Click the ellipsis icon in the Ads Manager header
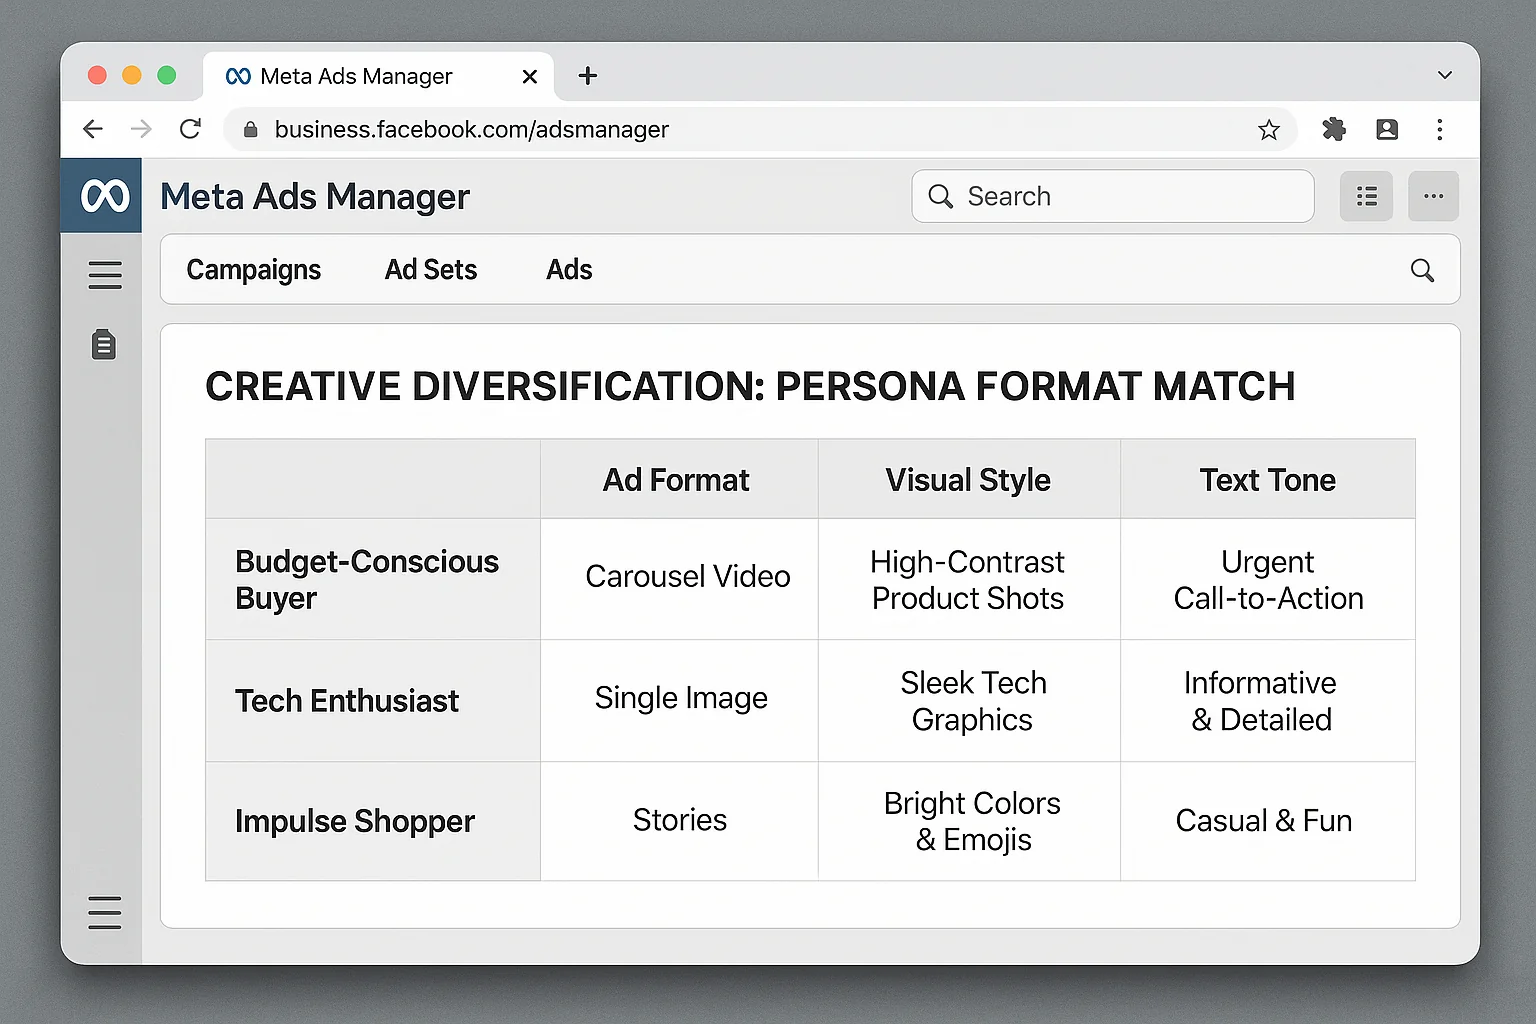Screen dimensions: 1536x1024 click(x=1433, y=196)
